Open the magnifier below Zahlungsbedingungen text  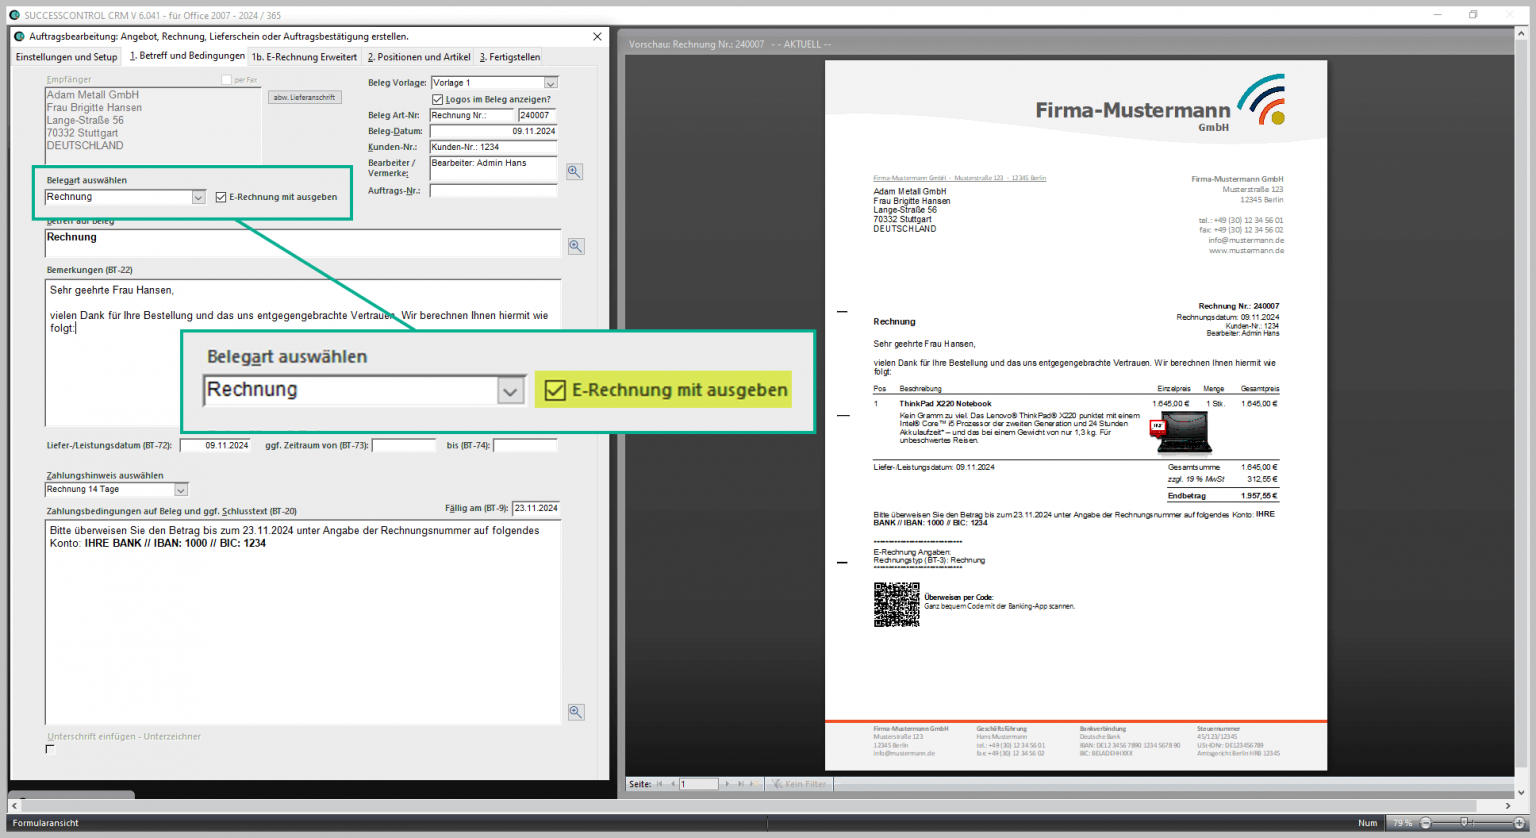[575, 711]
